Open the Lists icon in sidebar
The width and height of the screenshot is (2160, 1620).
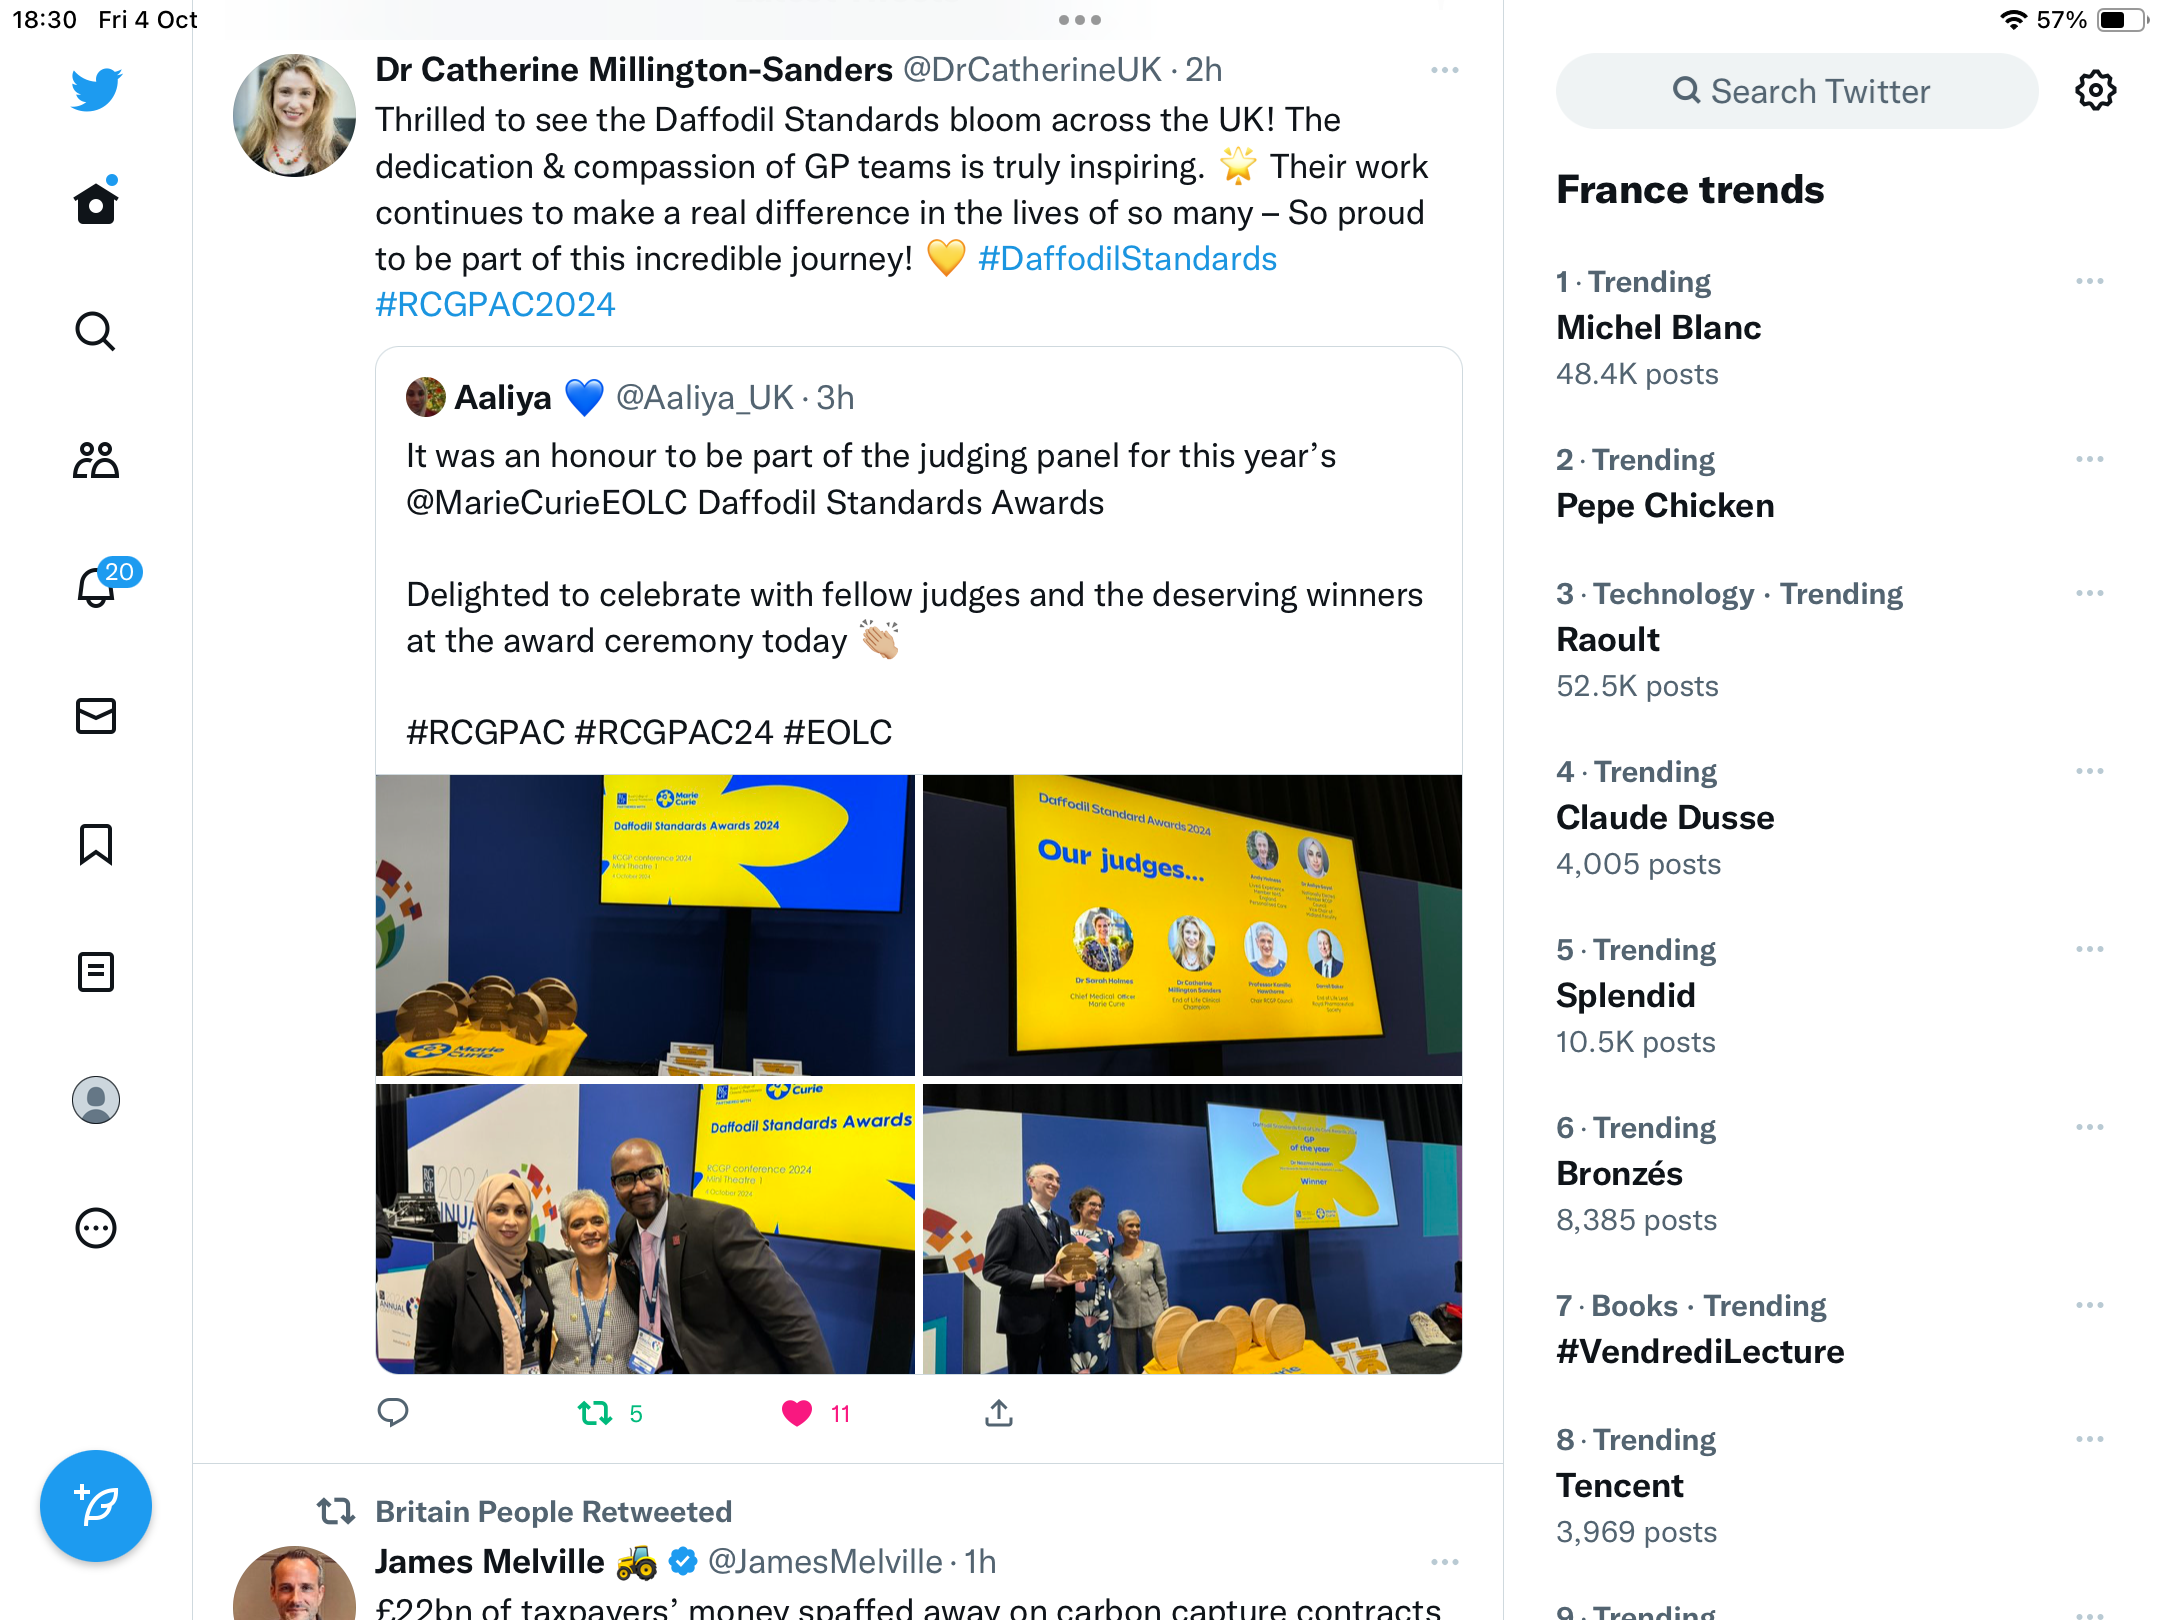pos(96,972)
